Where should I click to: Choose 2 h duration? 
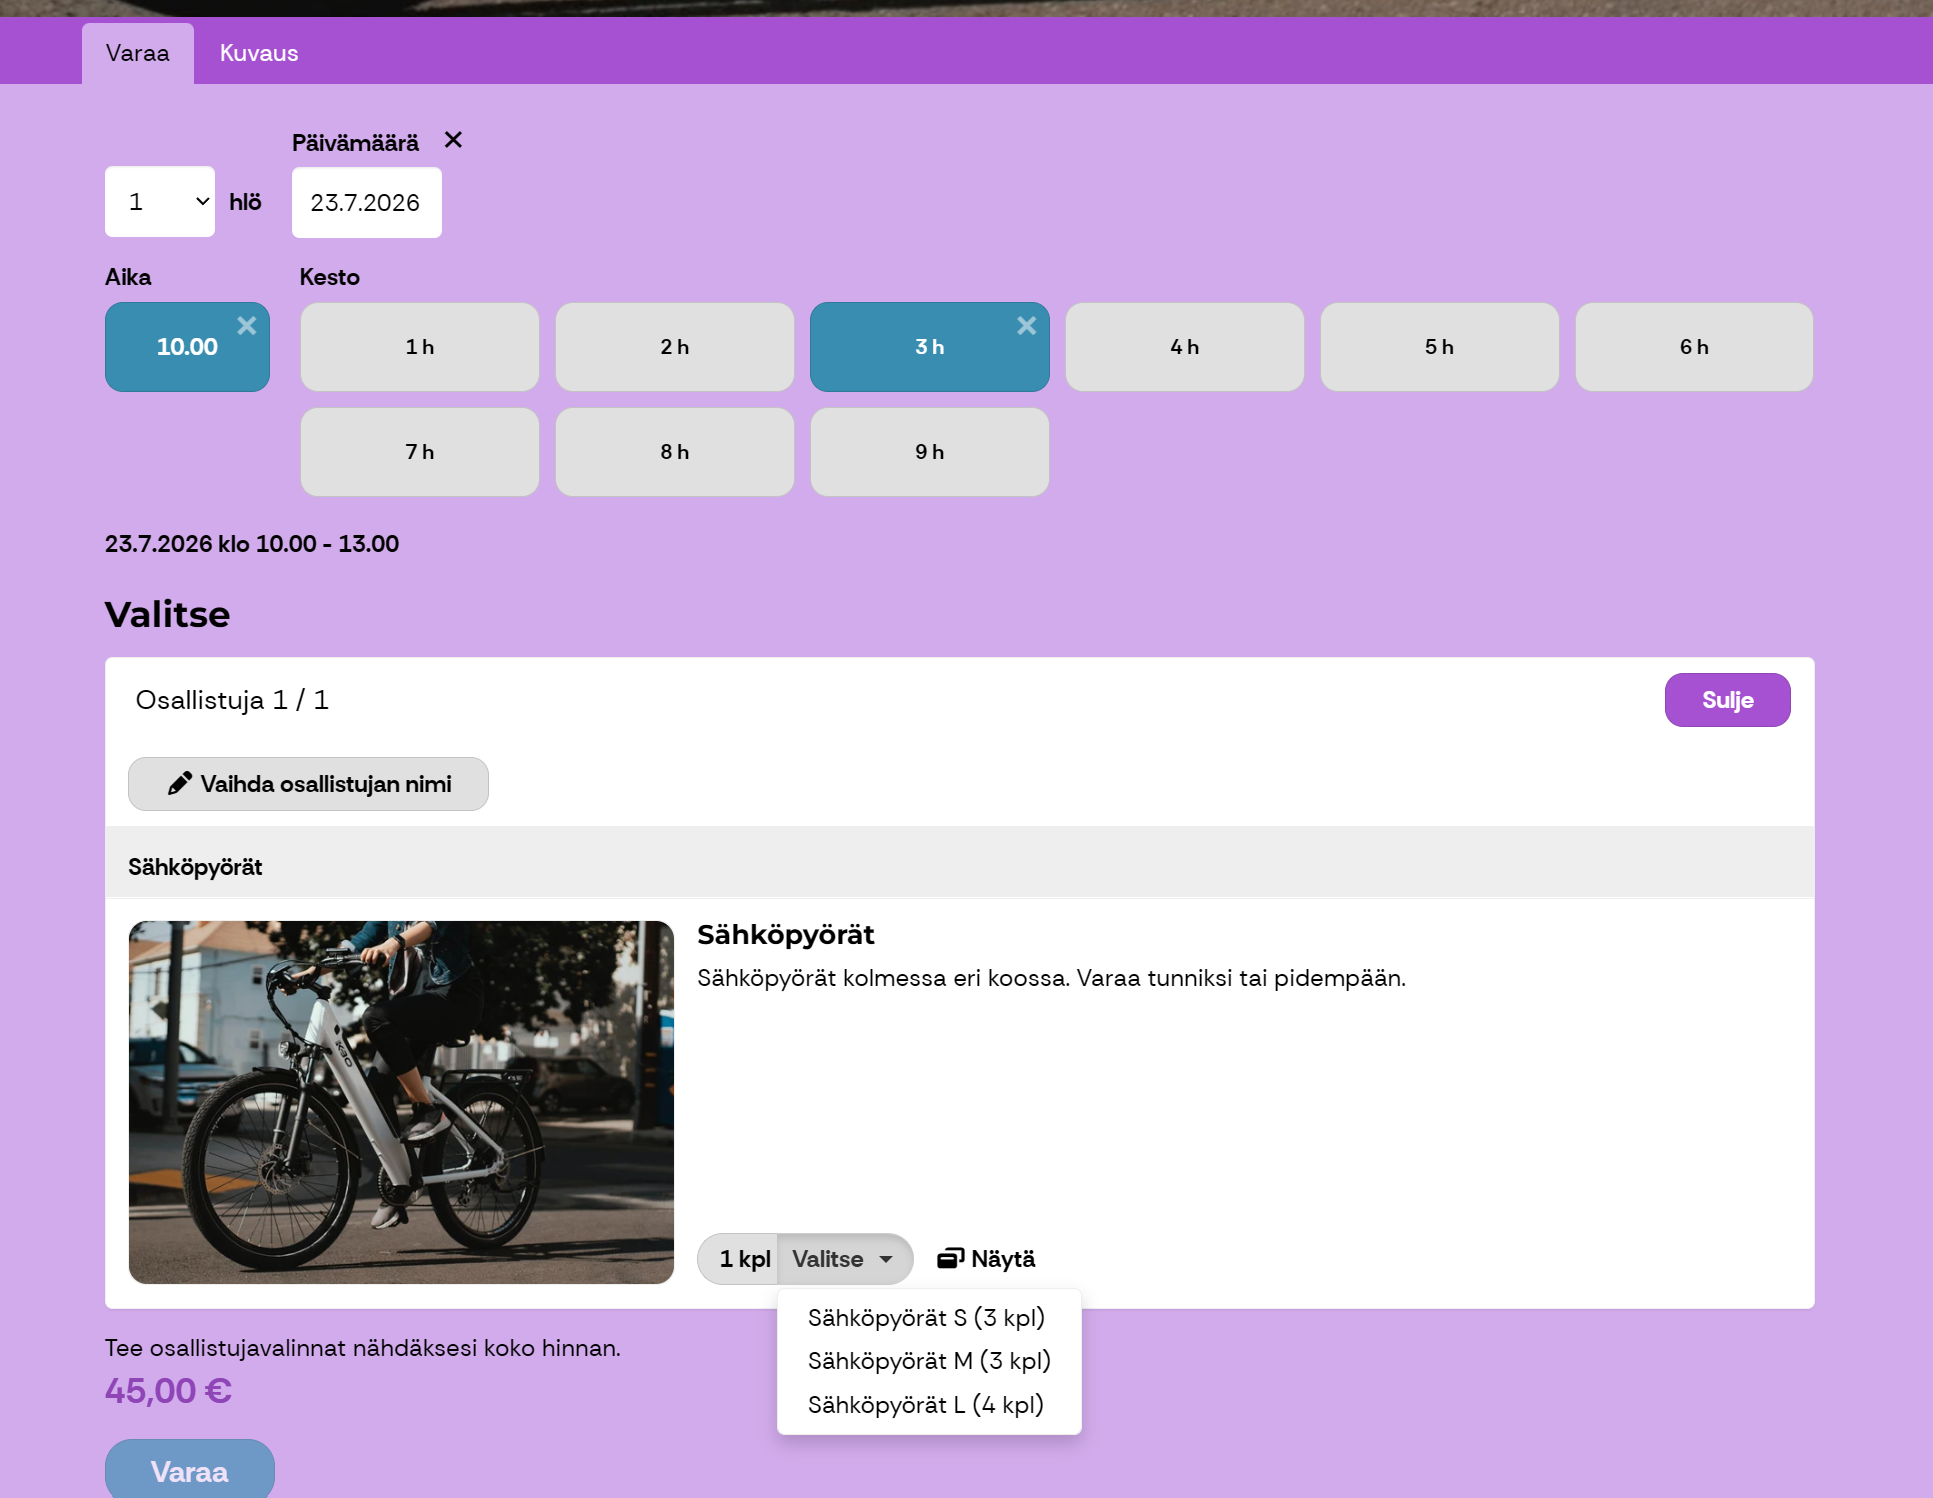click(675, 347)
